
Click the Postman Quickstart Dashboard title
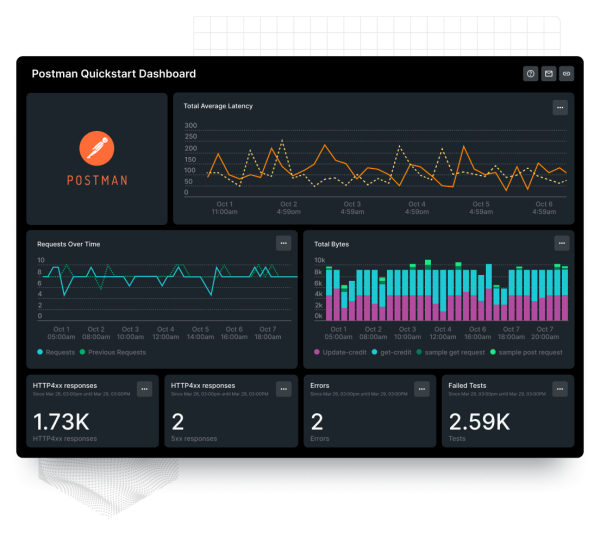click(x=114, y=74)
